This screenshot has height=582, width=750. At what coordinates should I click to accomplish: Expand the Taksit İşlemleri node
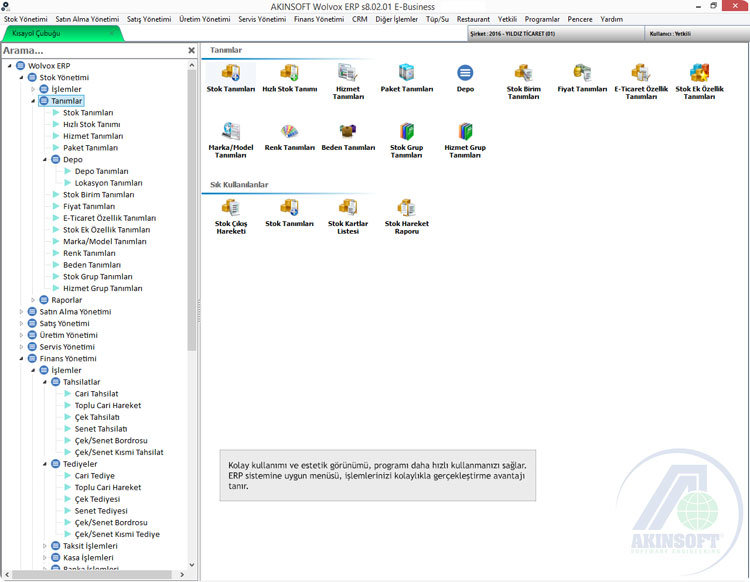pos(44,546)
